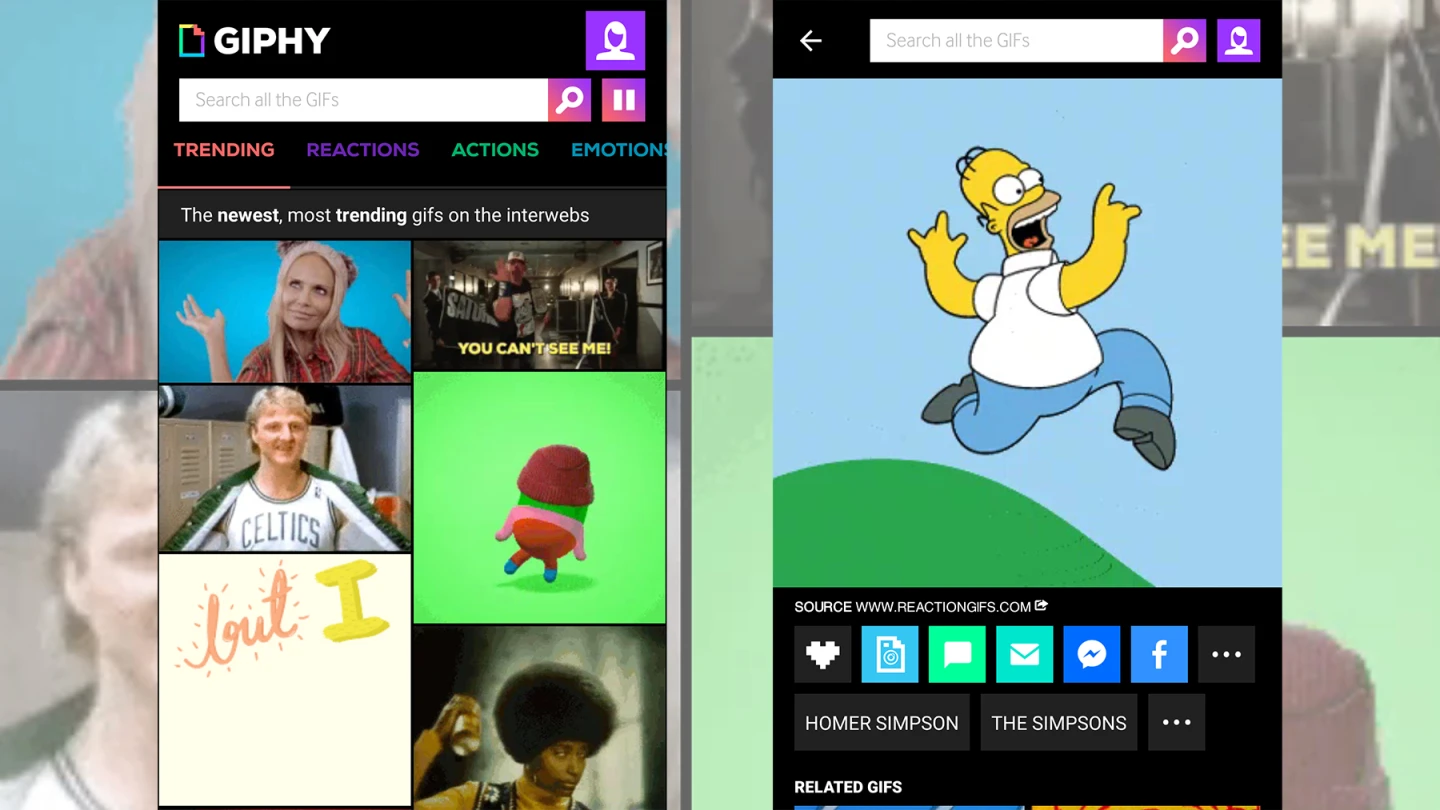Show more share options ellipsis

tap(1226, 654)
